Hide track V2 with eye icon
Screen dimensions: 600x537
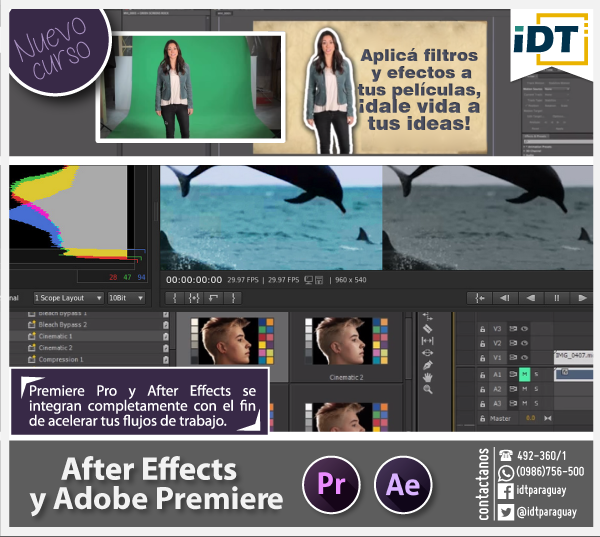click(x=525, y=343)
